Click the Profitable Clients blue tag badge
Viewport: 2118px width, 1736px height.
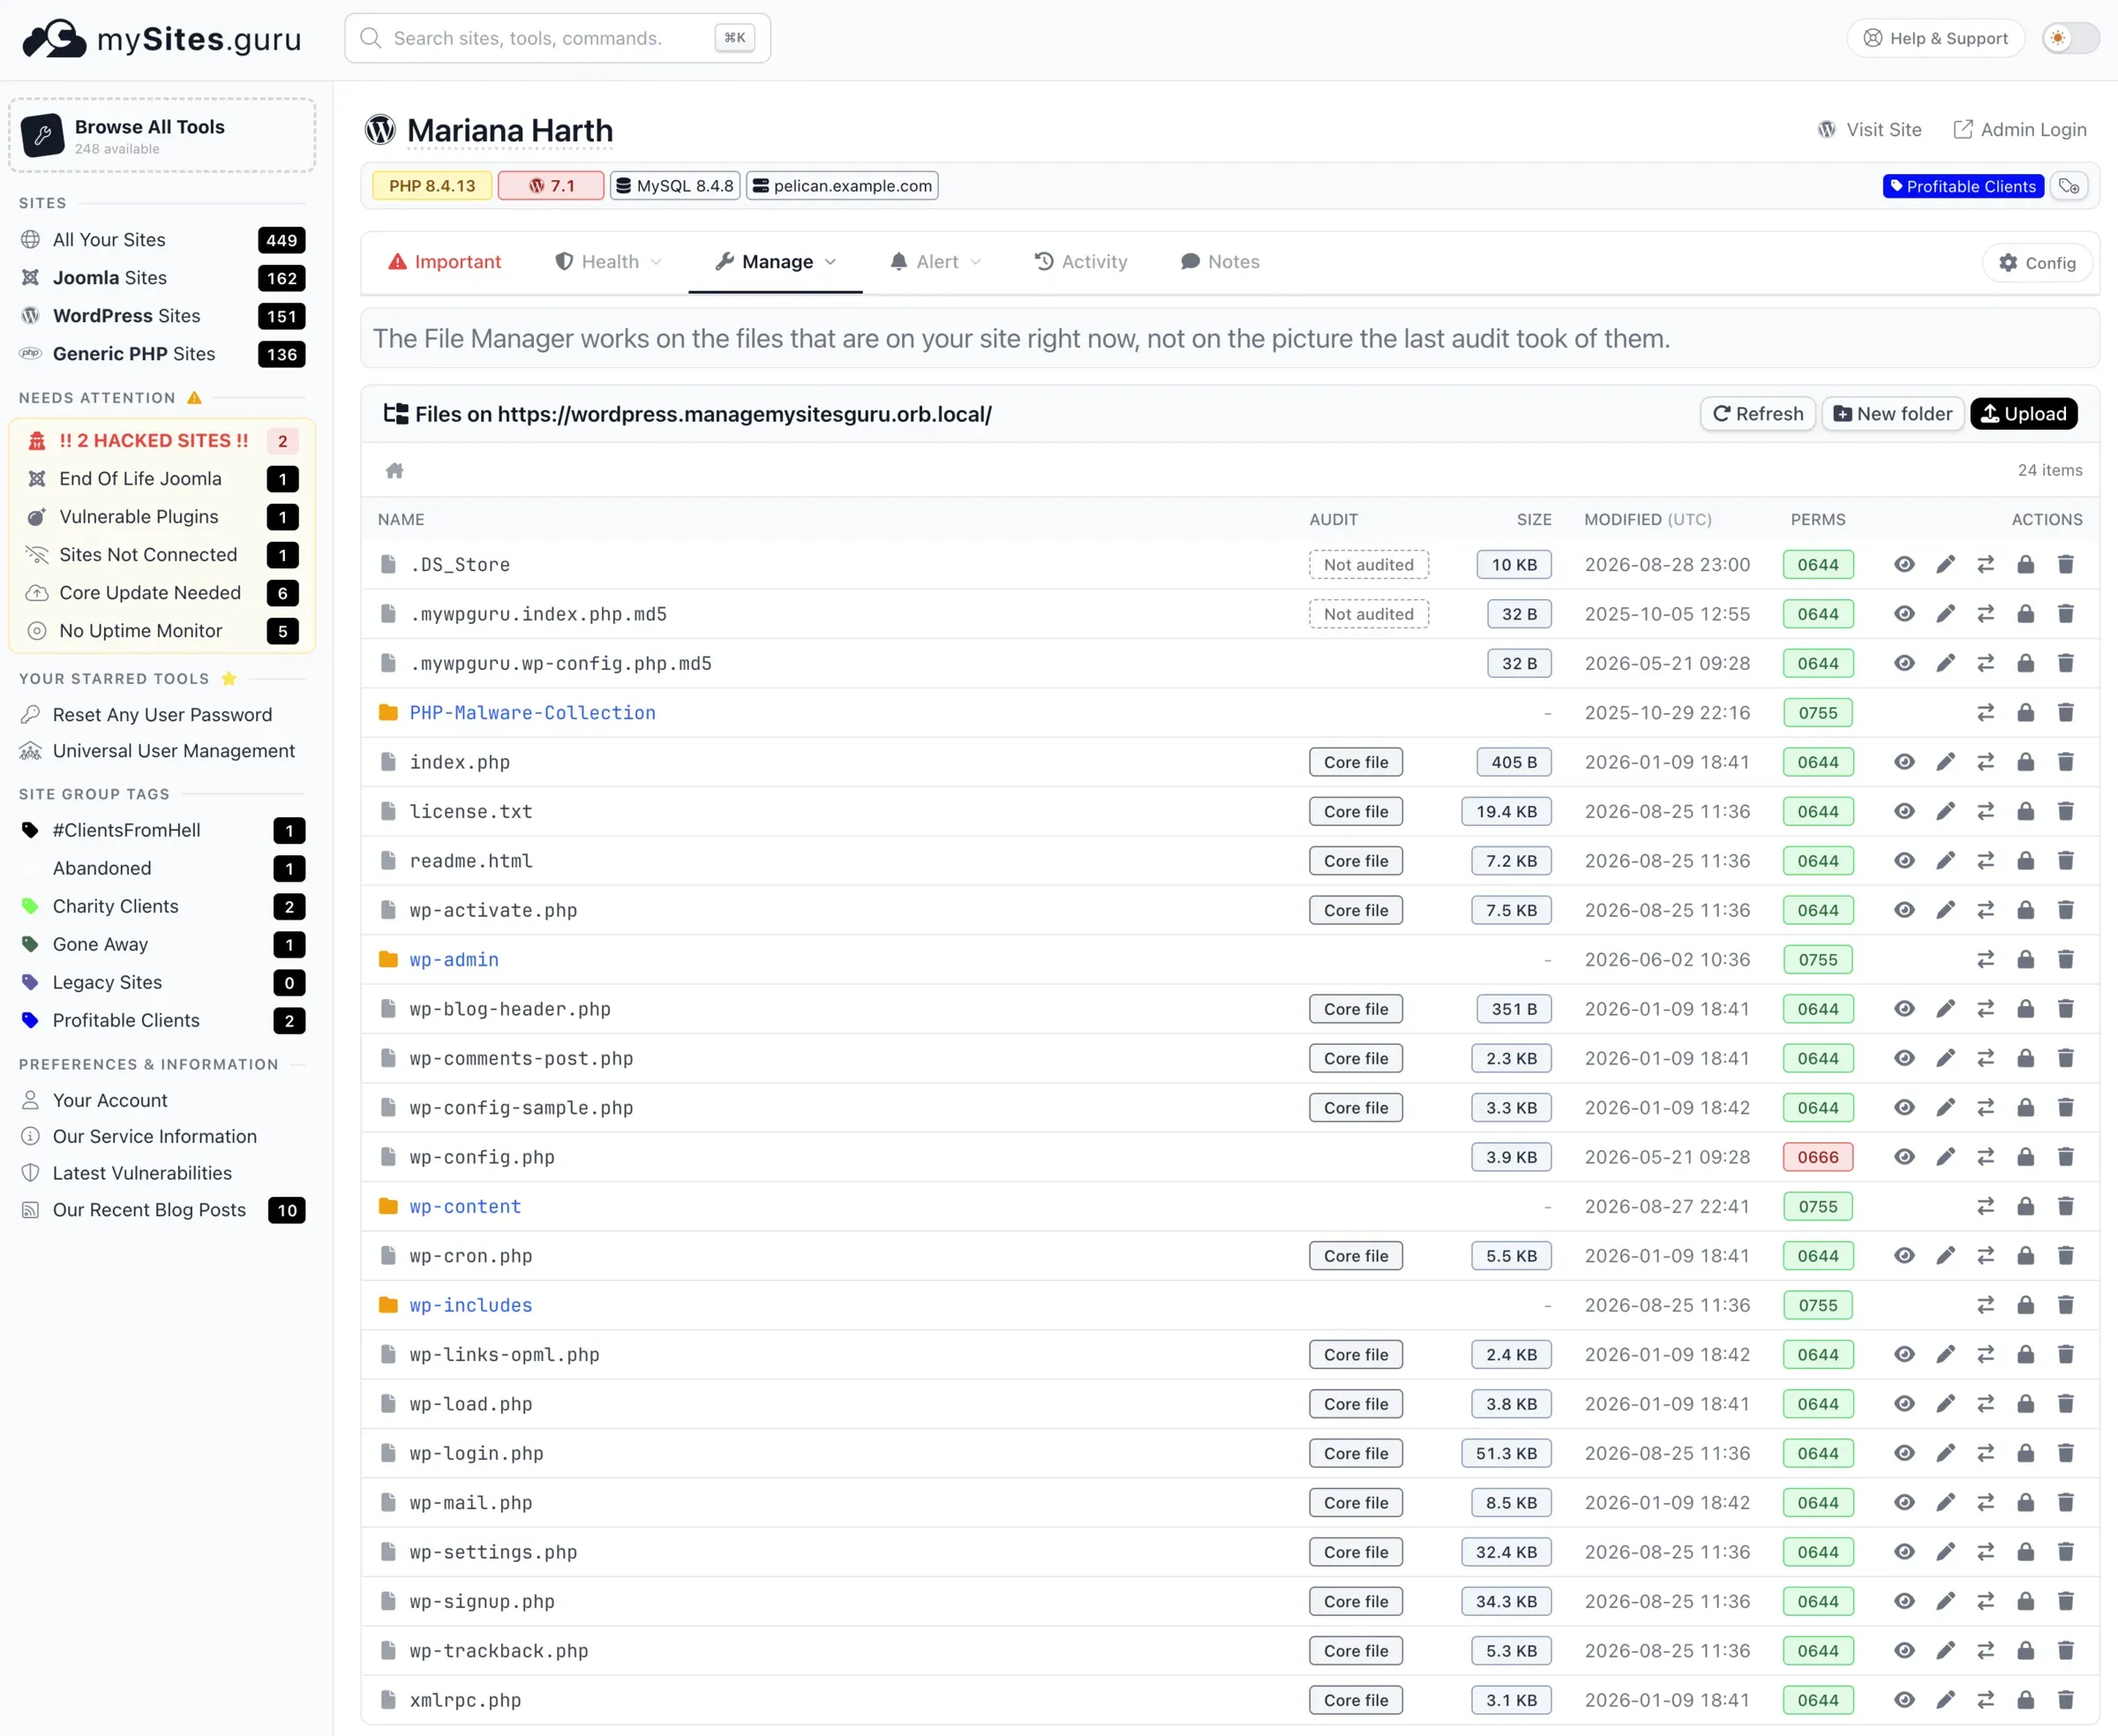[x=1962, y=186]
